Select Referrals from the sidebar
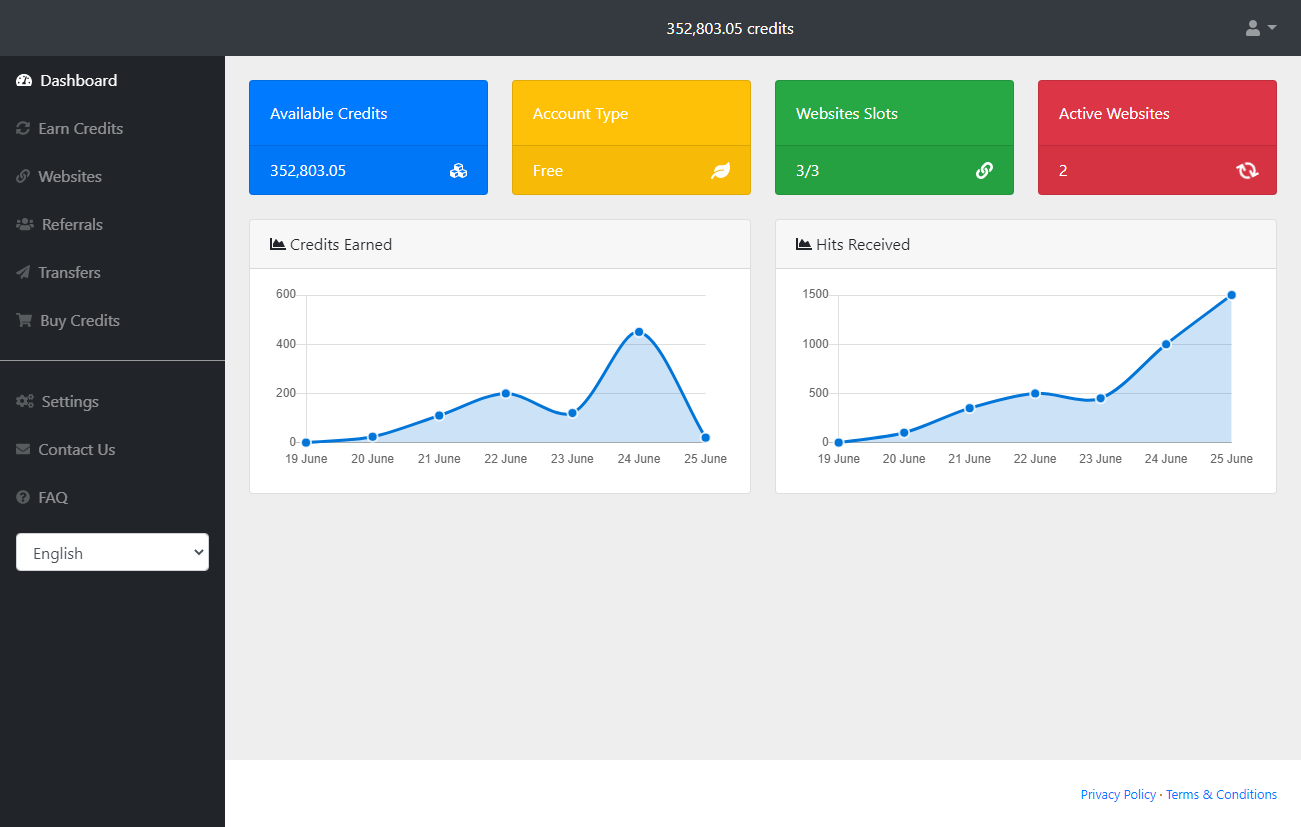This screenshot has width=1301, height=827. [x=72, y=225]
